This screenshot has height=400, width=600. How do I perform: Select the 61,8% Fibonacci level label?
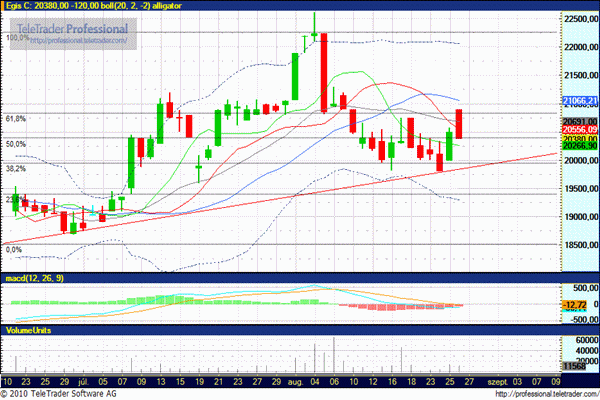pos(14,119)
